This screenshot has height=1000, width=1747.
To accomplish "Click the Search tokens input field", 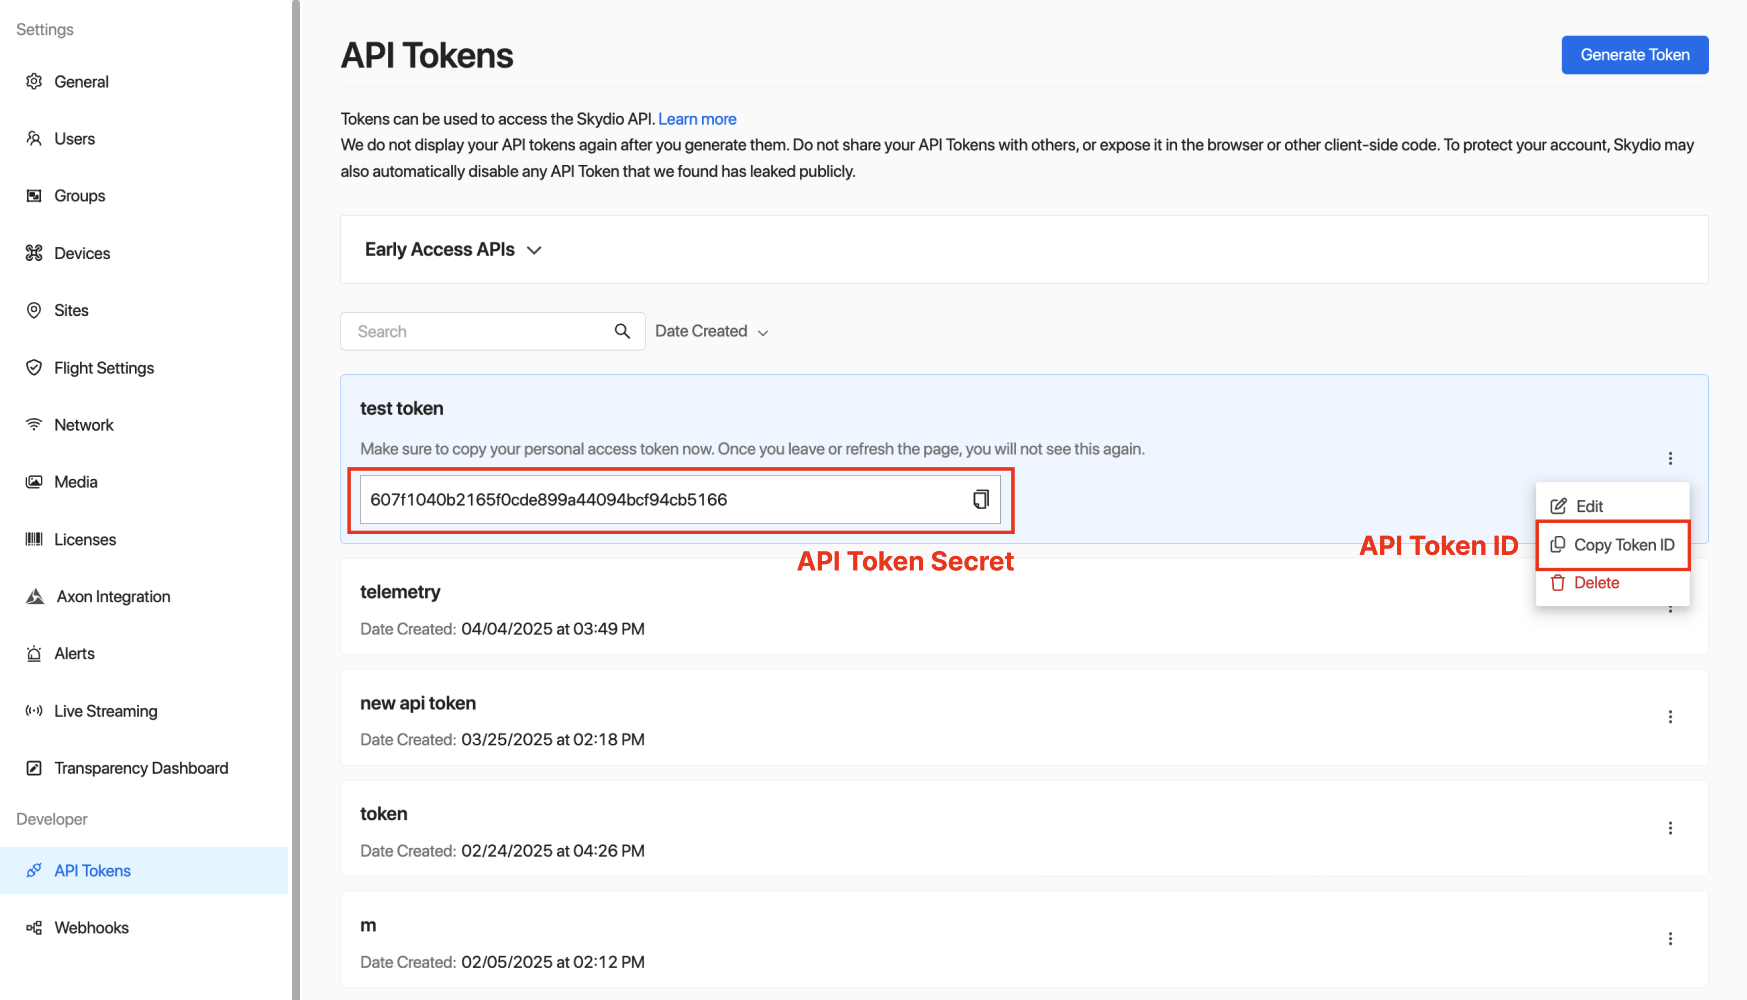I will point(492,331).
